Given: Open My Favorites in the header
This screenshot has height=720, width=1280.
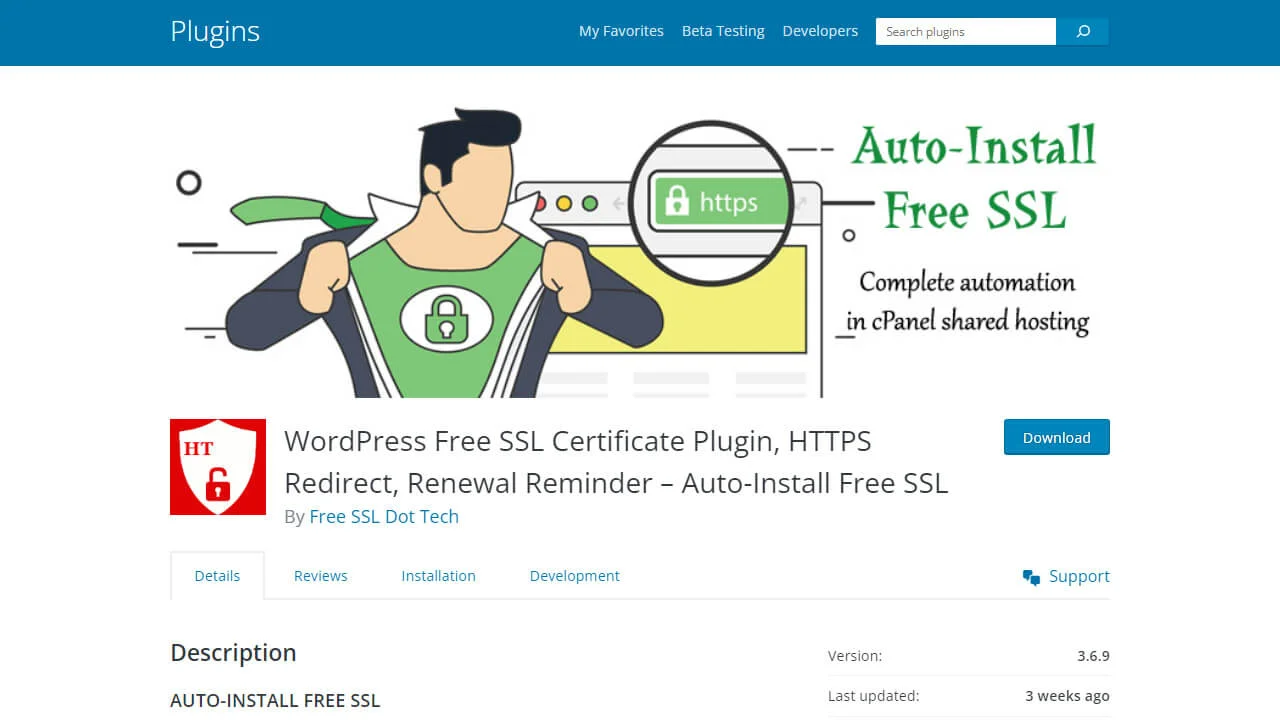Looking at the screenshot, I should click(x=621, y=31).
